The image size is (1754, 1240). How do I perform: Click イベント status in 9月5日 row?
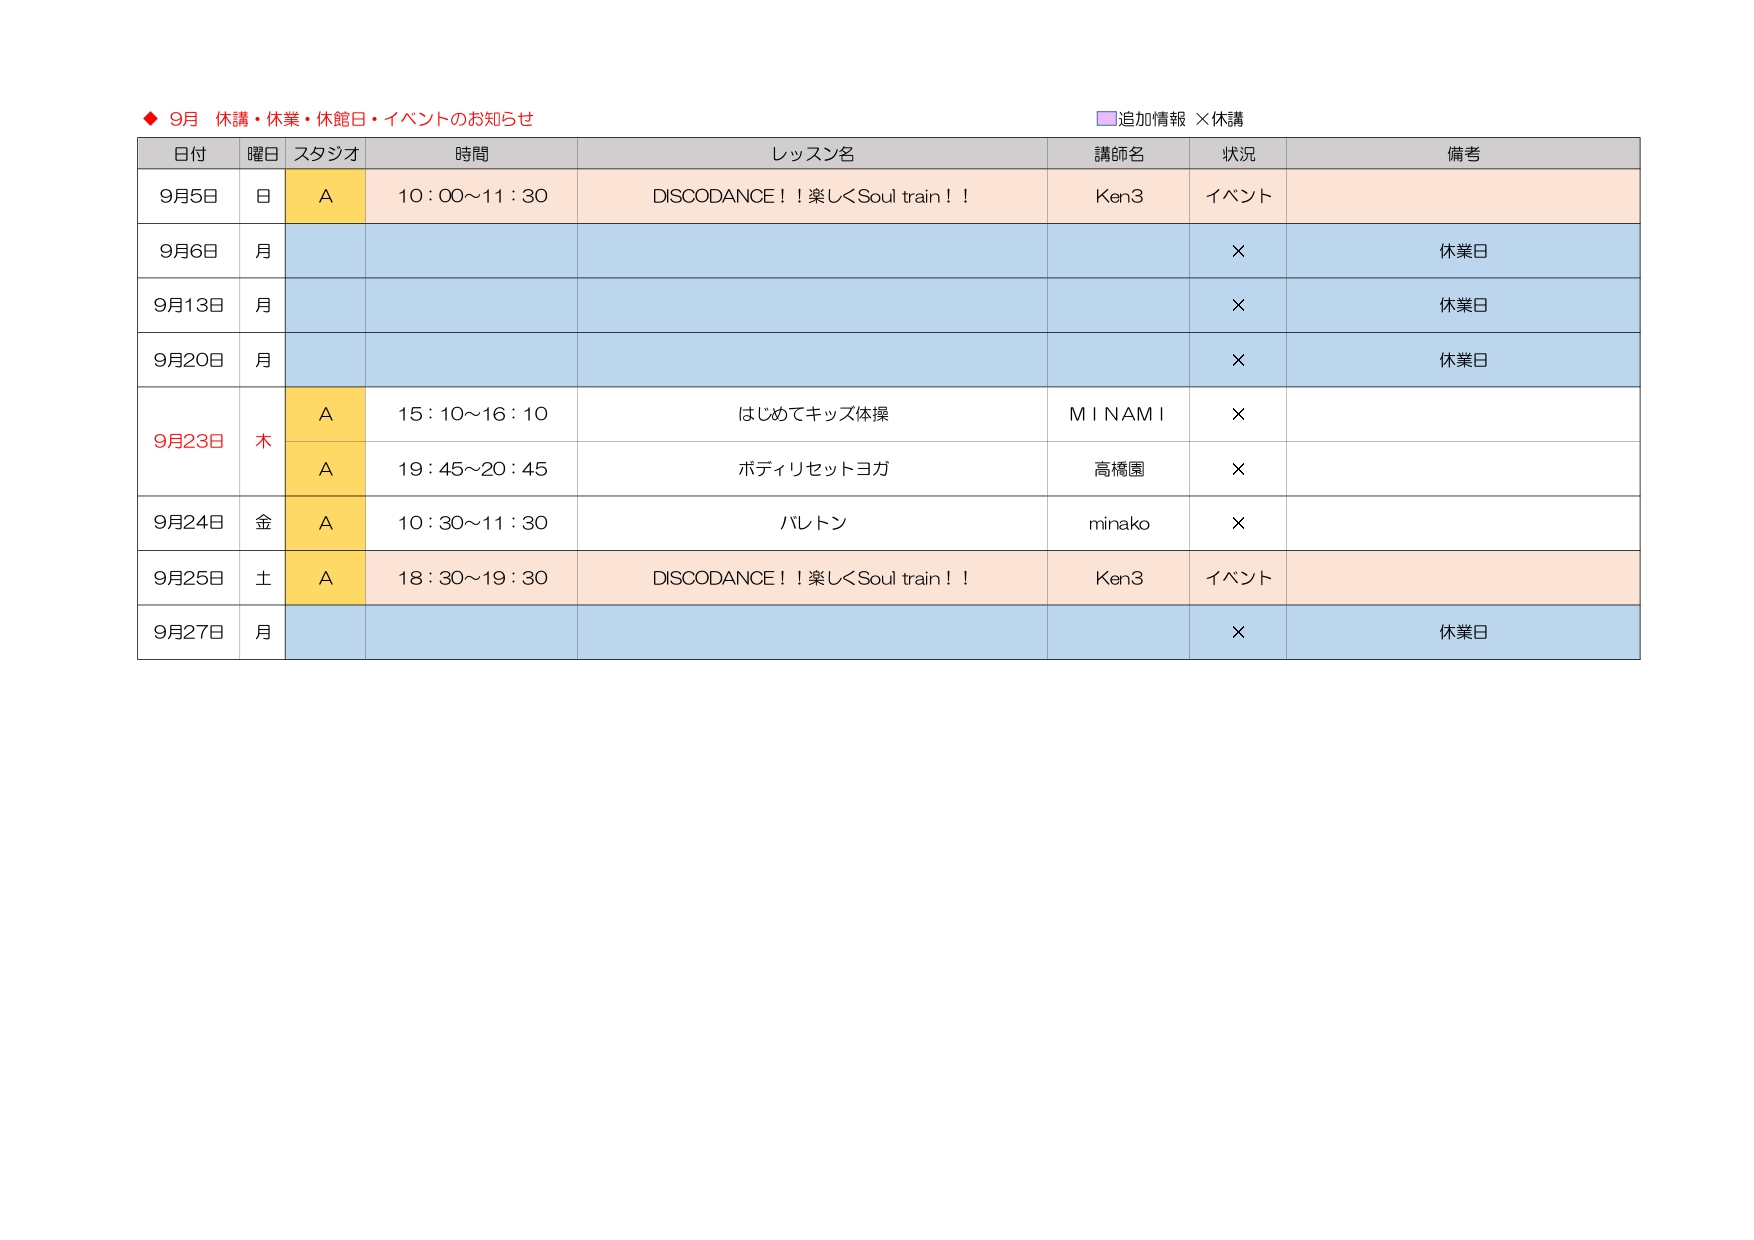click(1238, 196)
